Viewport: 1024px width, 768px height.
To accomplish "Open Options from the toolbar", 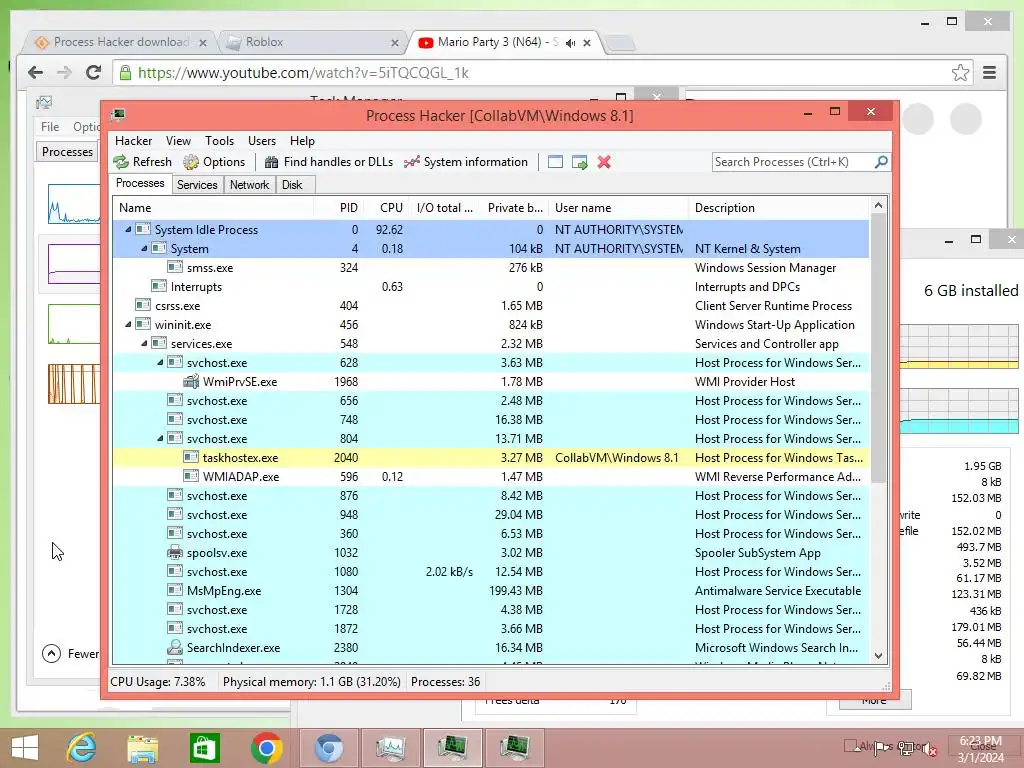I will coord(214,162).
